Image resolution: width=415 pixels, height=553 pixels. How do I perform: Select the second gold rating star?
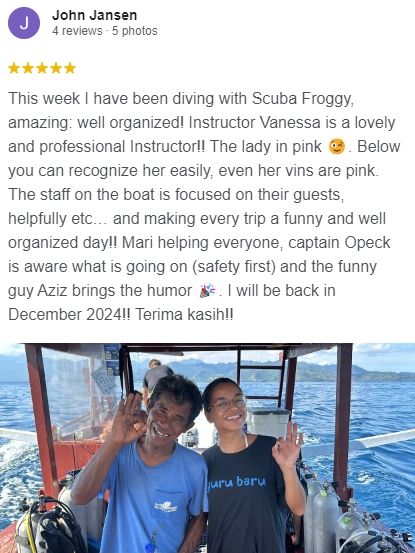pyautogui.click(x=28, y=68)
